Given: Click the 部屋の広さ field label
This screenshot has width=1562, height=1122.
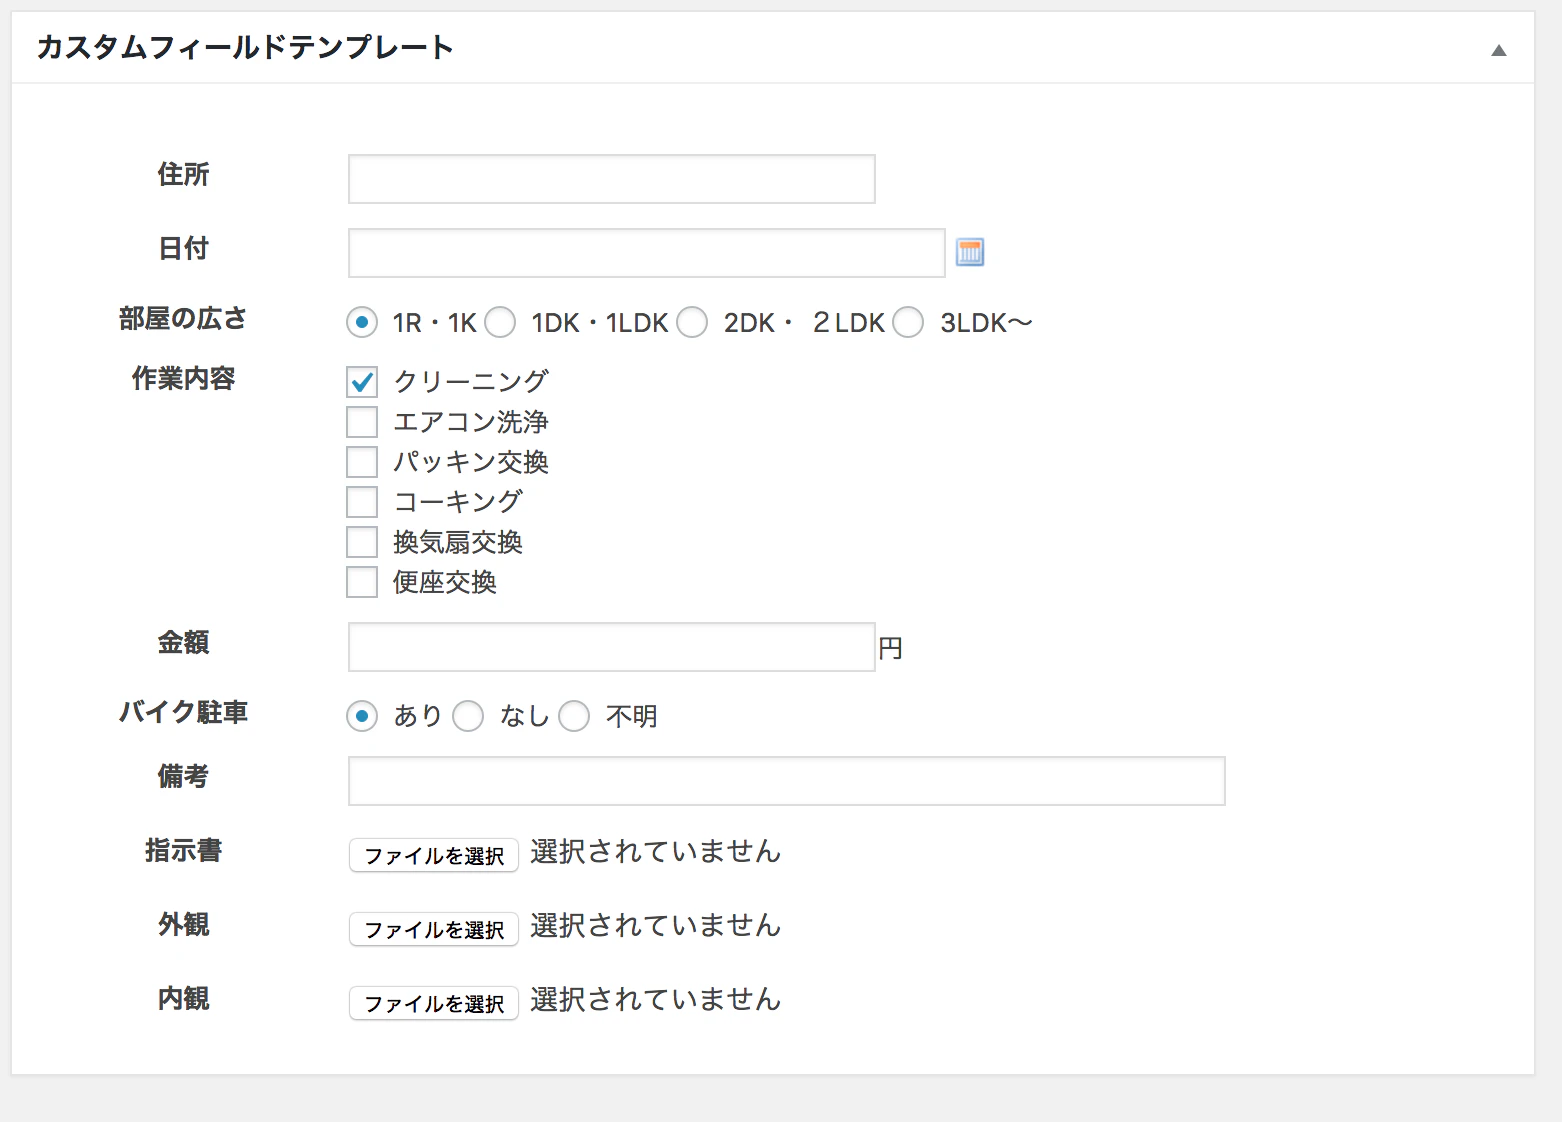Looking at the screenshot, I should 183,319.
